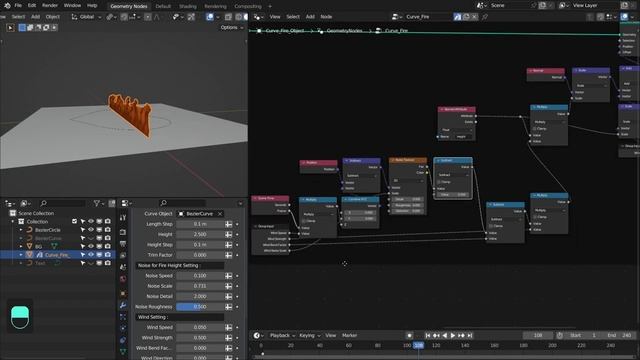This screenshot has width=640, height=360.
Task: Hide the Collection in the viewport
Action: [91, 222]
